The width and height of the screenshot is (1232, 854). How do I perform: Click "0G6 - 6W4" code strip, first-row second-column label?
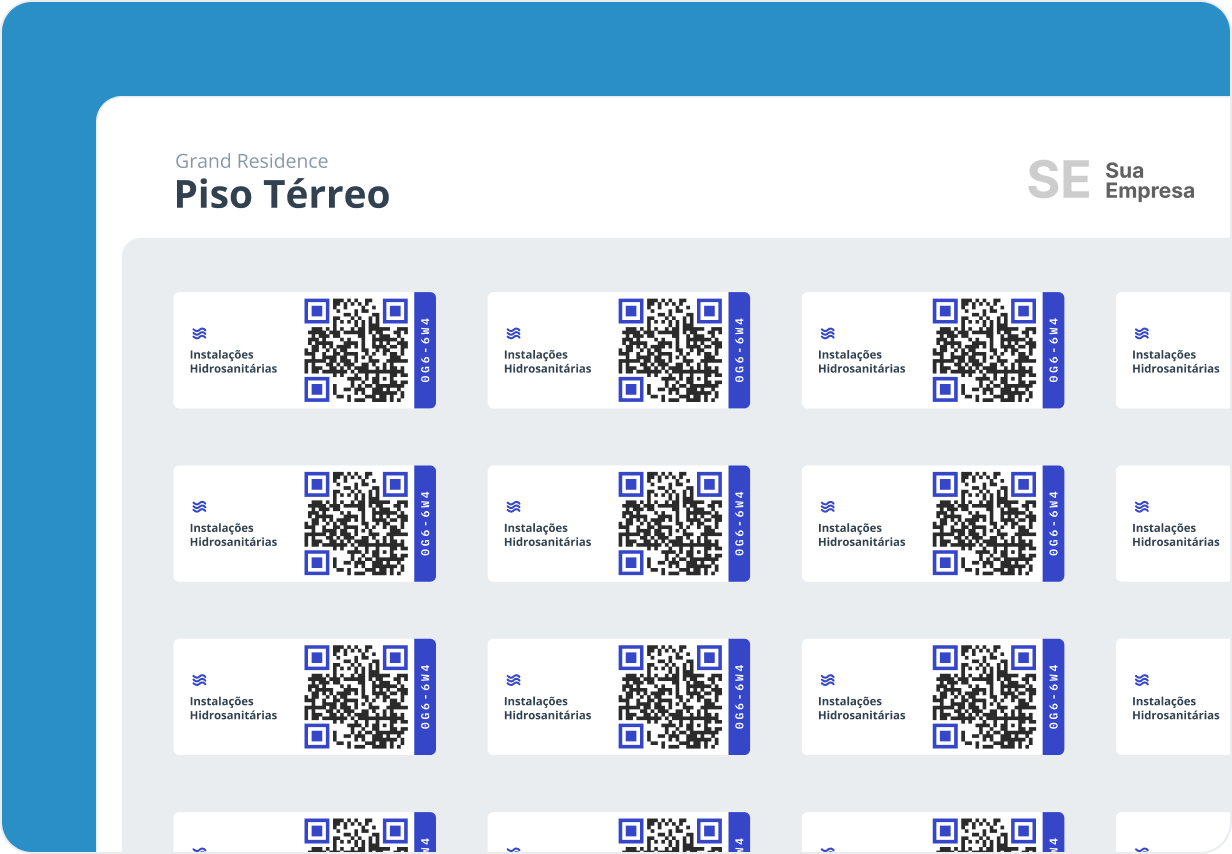coord(739,350)
